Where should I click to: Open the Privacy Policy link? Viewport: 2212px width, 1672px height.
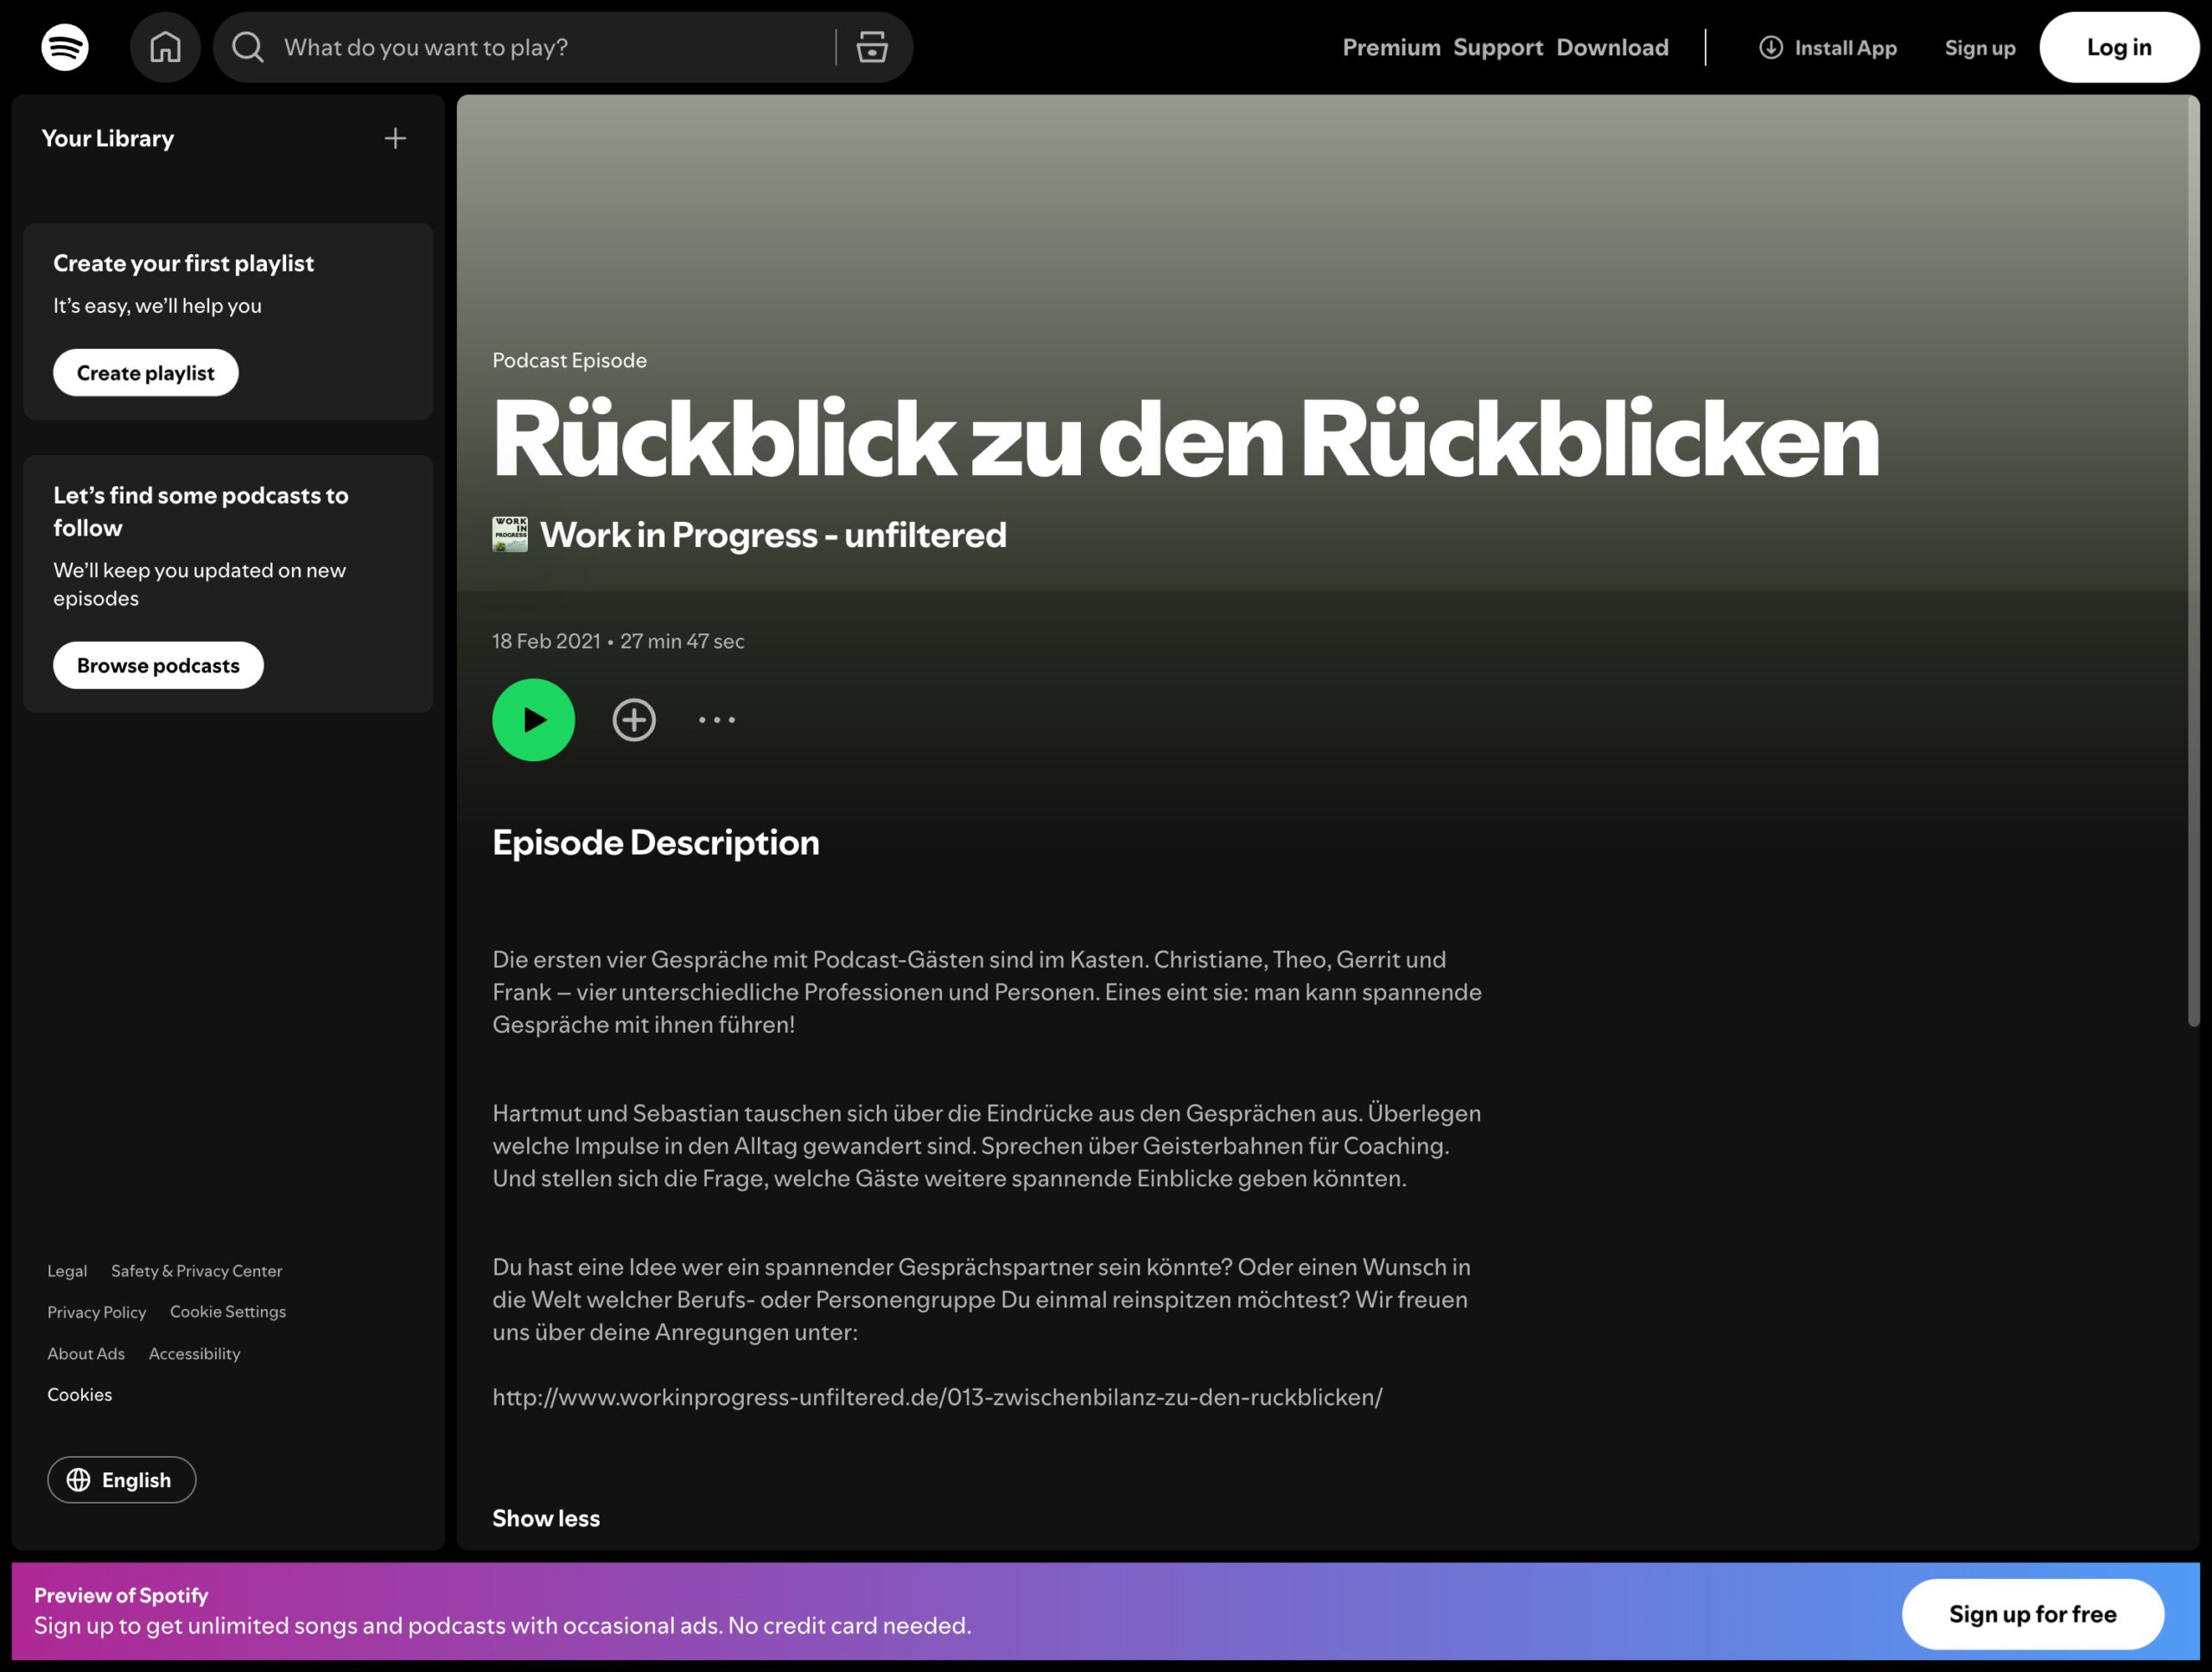click(97, 1312)
